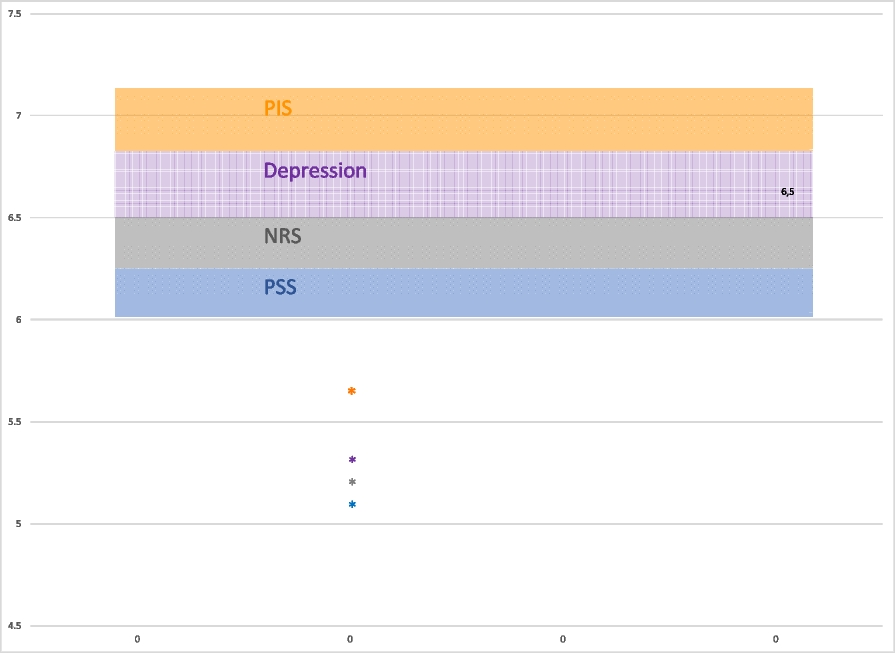Select the blue asterisk data point
Image resolution: width=895 pixels, height=653 pixels.
click(x=352, y=504)
